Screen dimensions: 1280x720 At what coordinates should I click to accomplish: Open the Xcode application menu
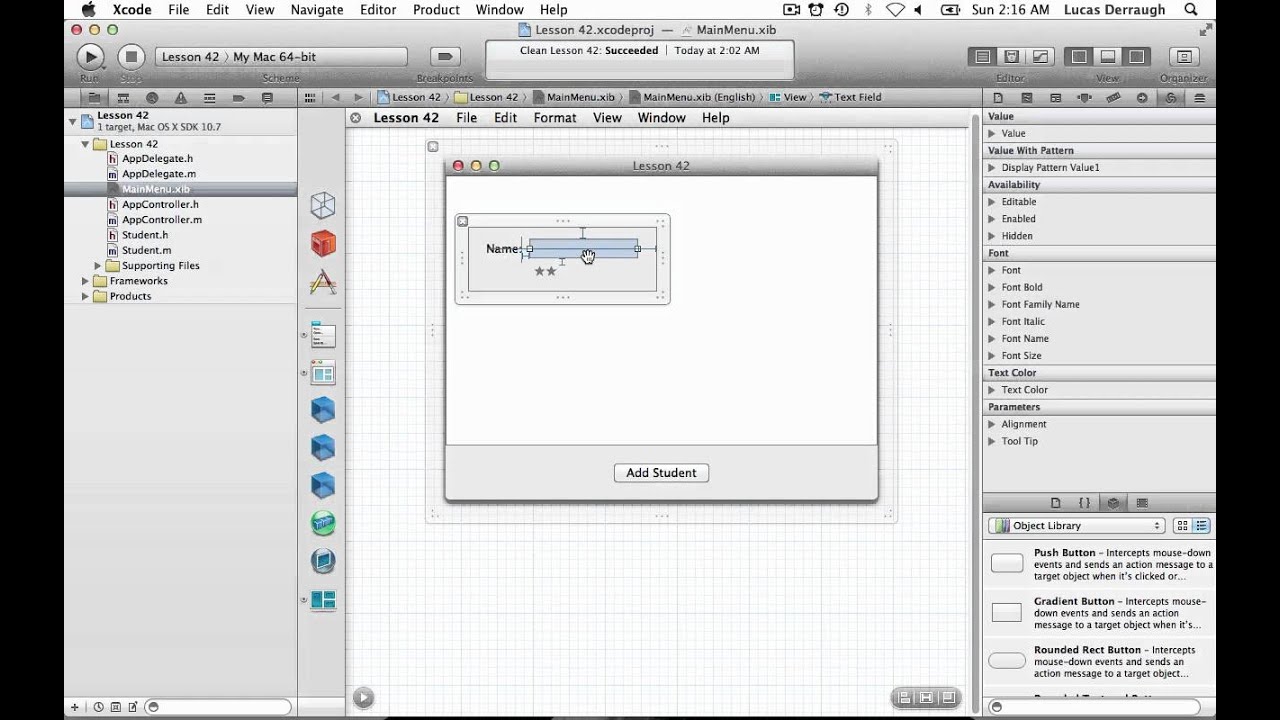[130, 10]
